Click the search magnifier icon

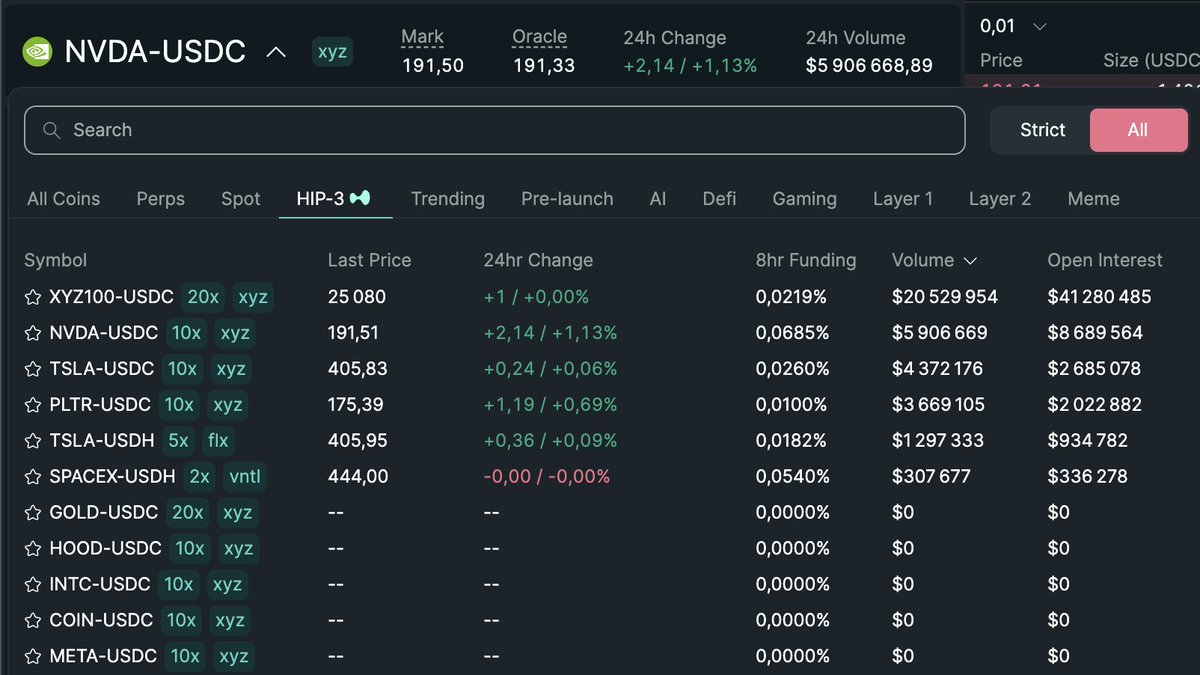point(52,130)
